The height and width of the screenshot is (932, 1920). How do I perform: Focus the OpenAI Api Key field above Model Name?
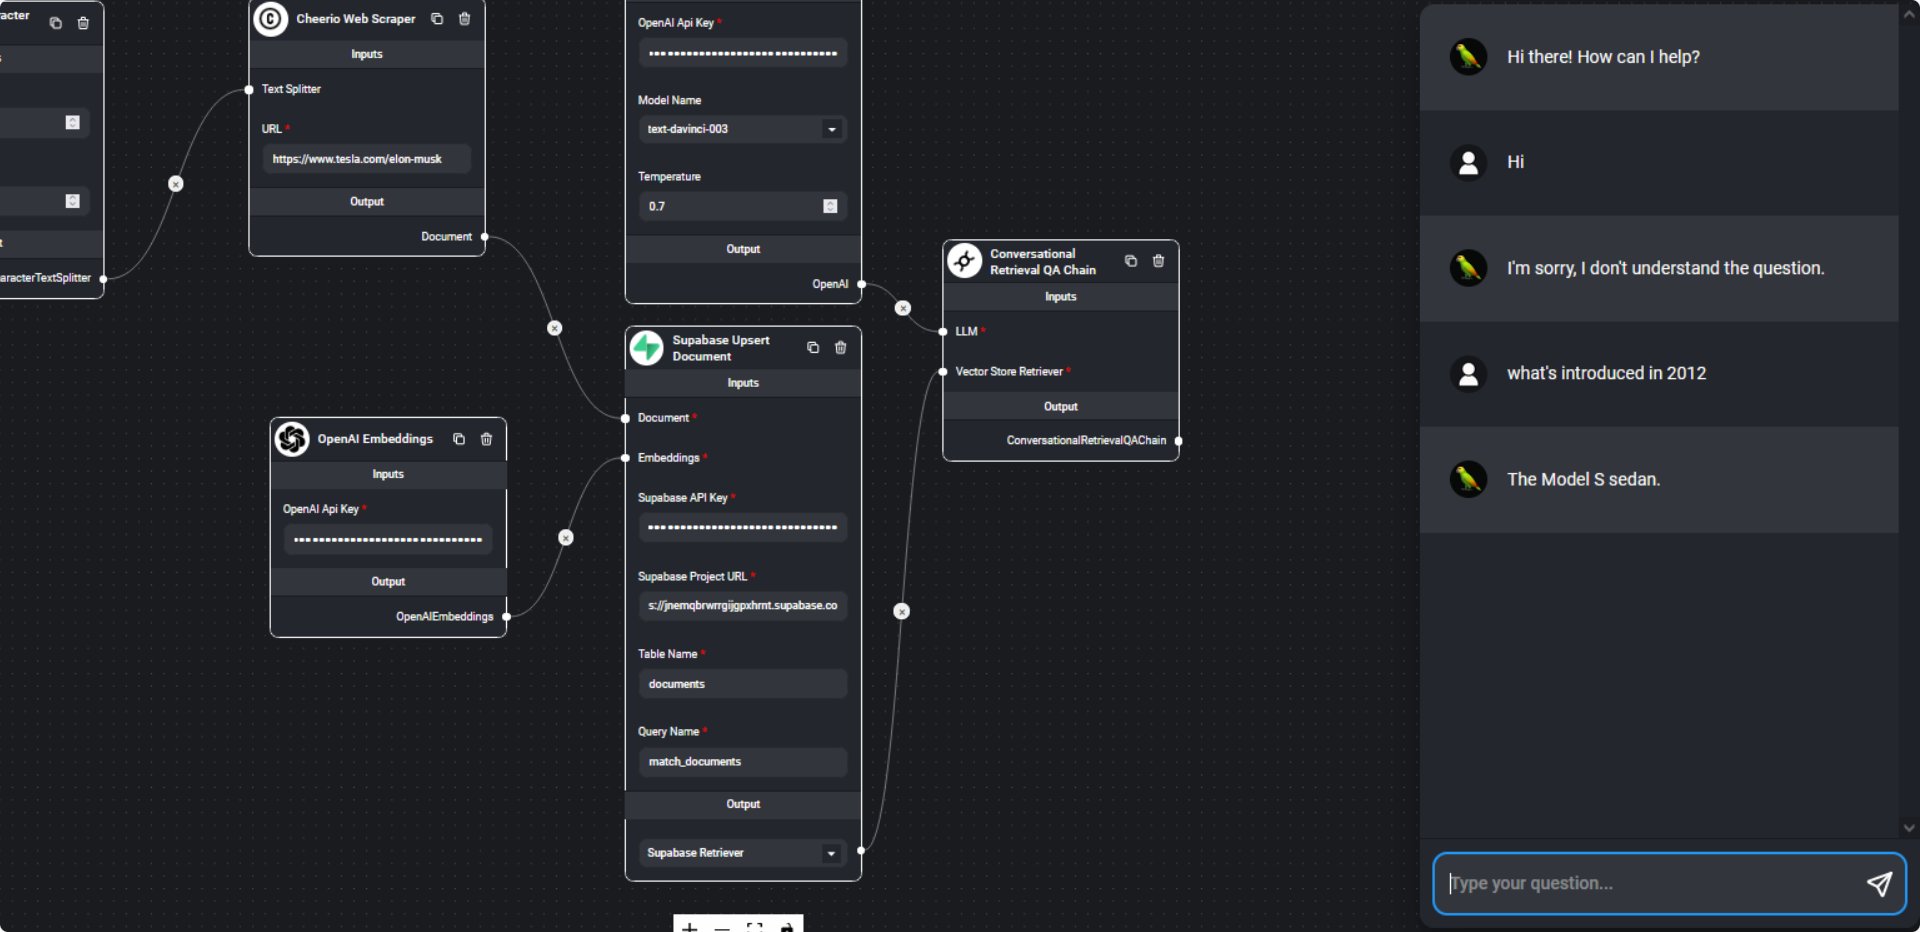[x=742, y=53]
